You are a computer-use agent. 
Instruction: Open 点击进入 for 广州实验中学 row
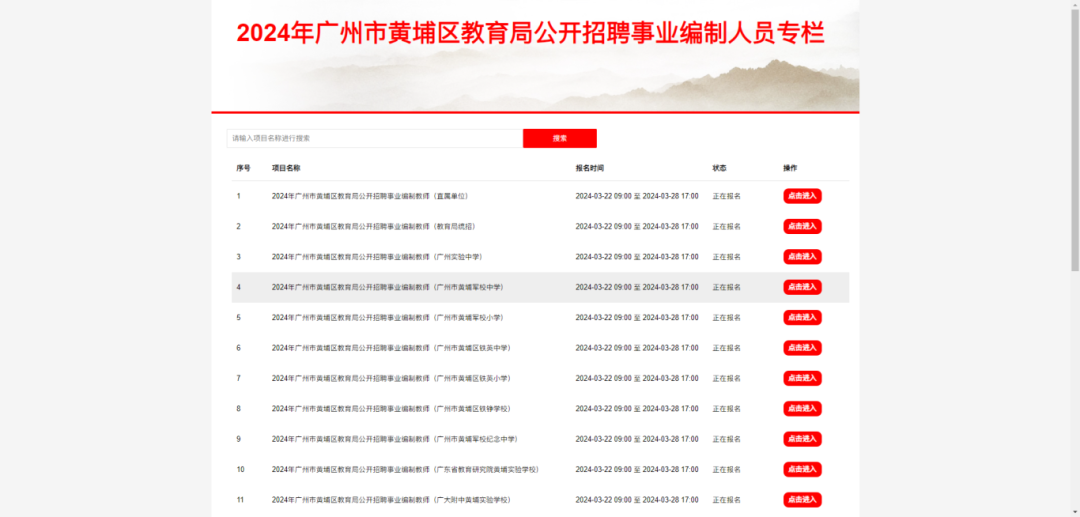[x=802, y=257]
